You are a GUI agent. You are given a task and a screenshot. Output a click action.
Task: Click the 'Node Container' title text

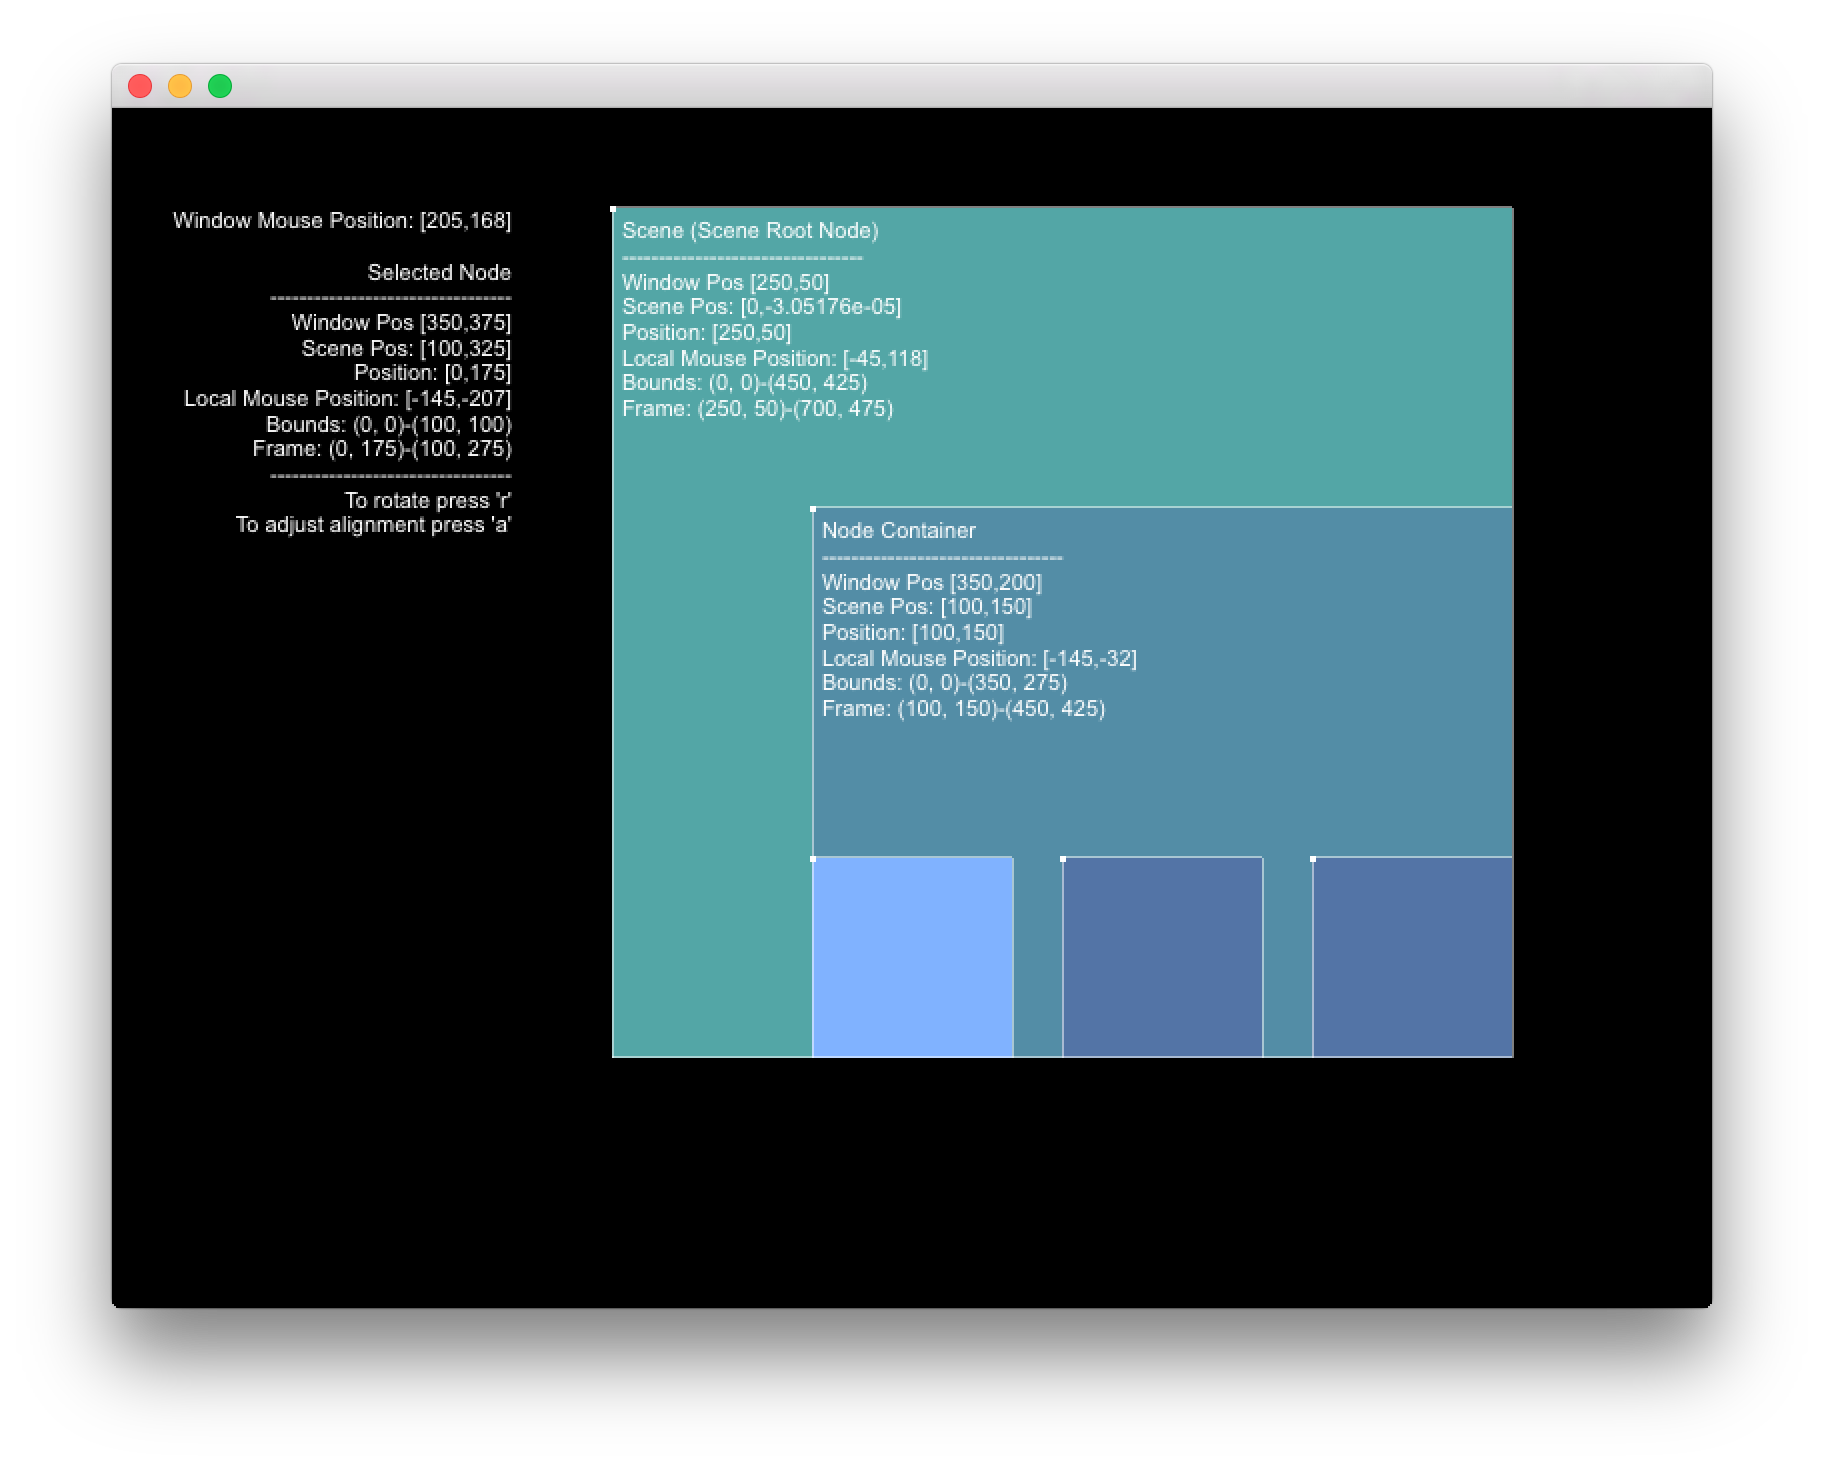click(898, 531)
